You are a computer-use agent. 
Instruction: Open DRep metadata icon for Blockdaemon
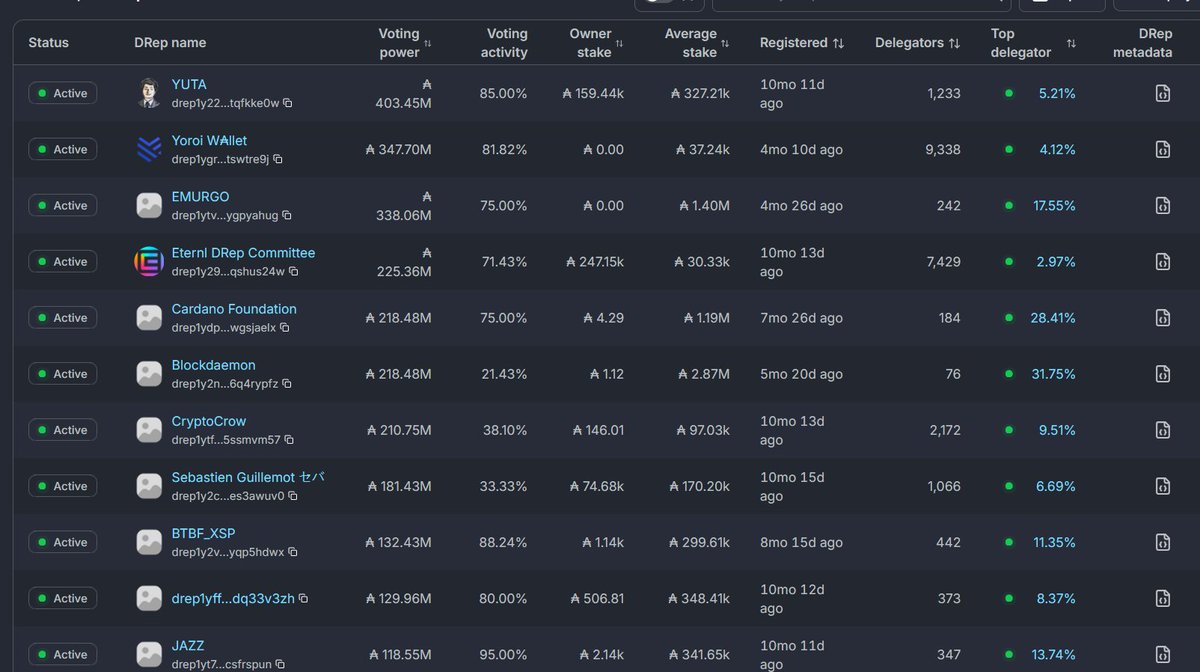pos(1162,374)
